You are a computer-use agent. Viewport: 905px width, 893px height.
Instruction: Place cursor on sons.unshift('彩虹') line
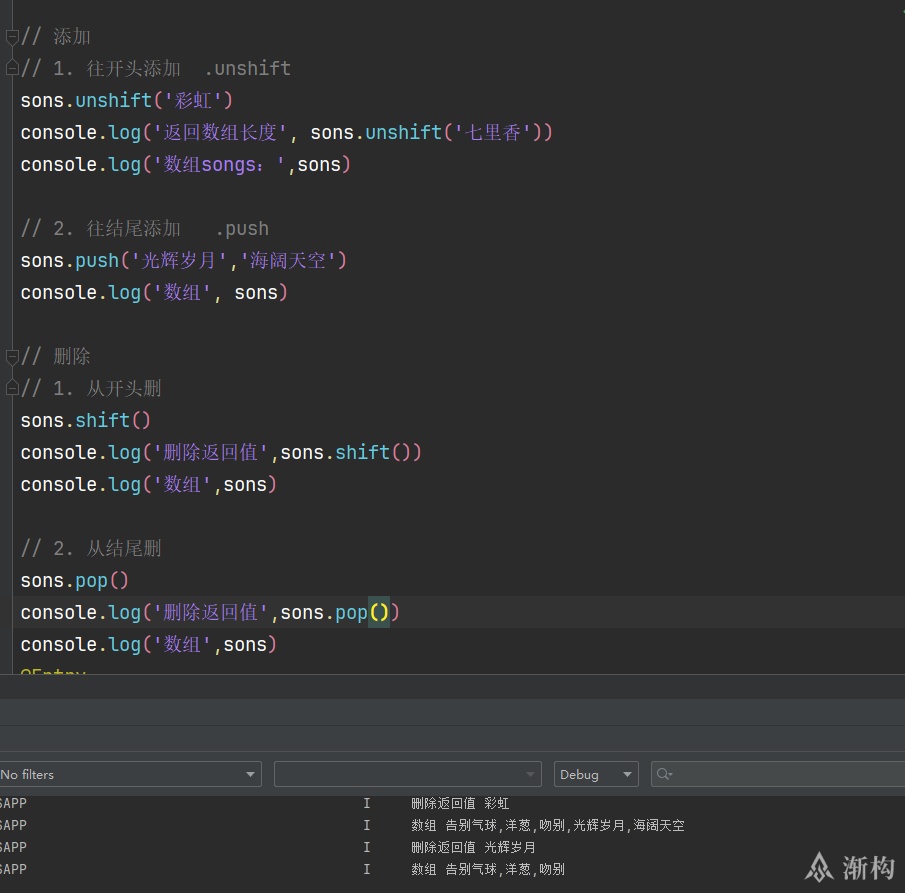tap(126, 100)
